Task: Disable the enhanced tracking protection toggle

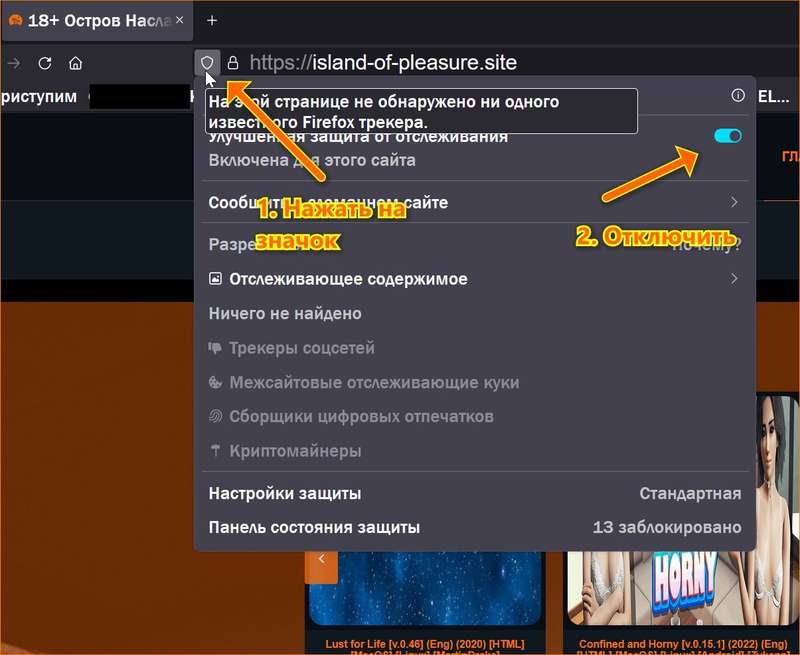Action: pyautogui.click(x=728, y=136)
